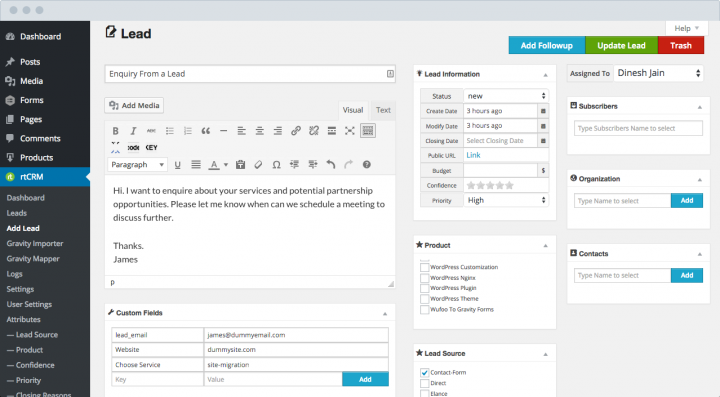Viewport: 720px width, 397px height.
Task: Open the Status dropdown
Action: [x=506, y=96]
